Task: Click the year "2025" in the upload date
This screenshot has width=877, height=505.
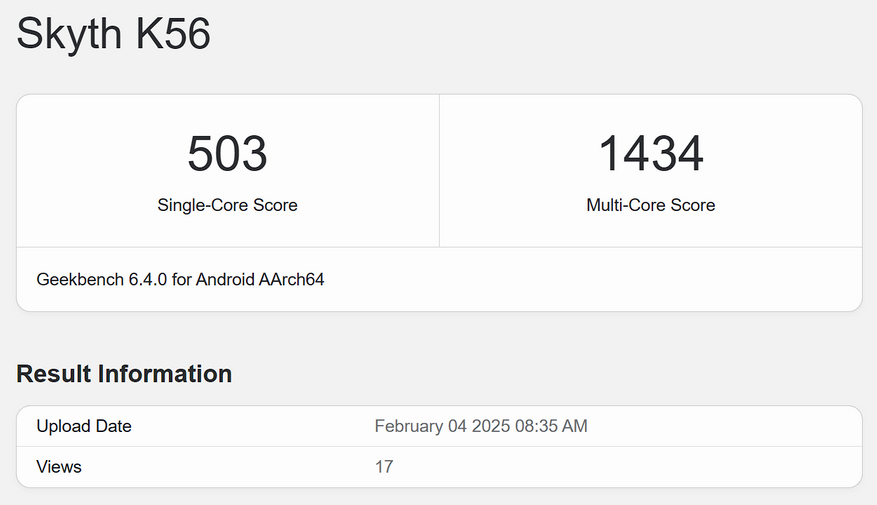Action: pyautogui.click(x=491, y=426)
